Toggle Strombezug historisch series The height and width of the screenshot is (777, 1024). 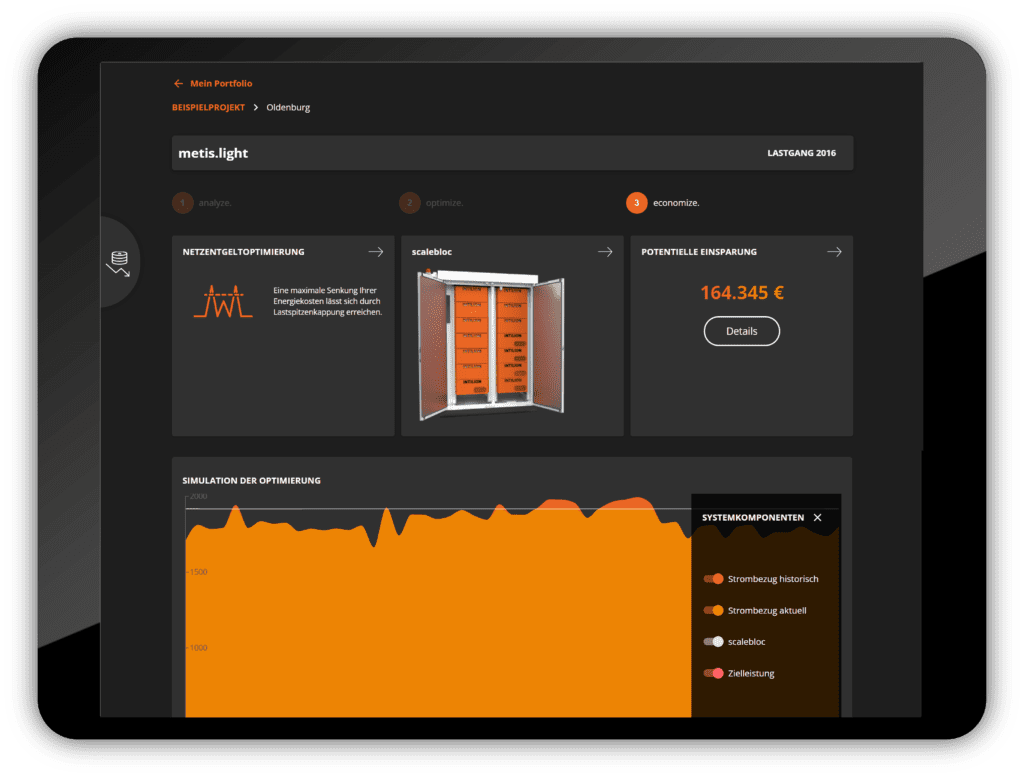pos(713,579)
